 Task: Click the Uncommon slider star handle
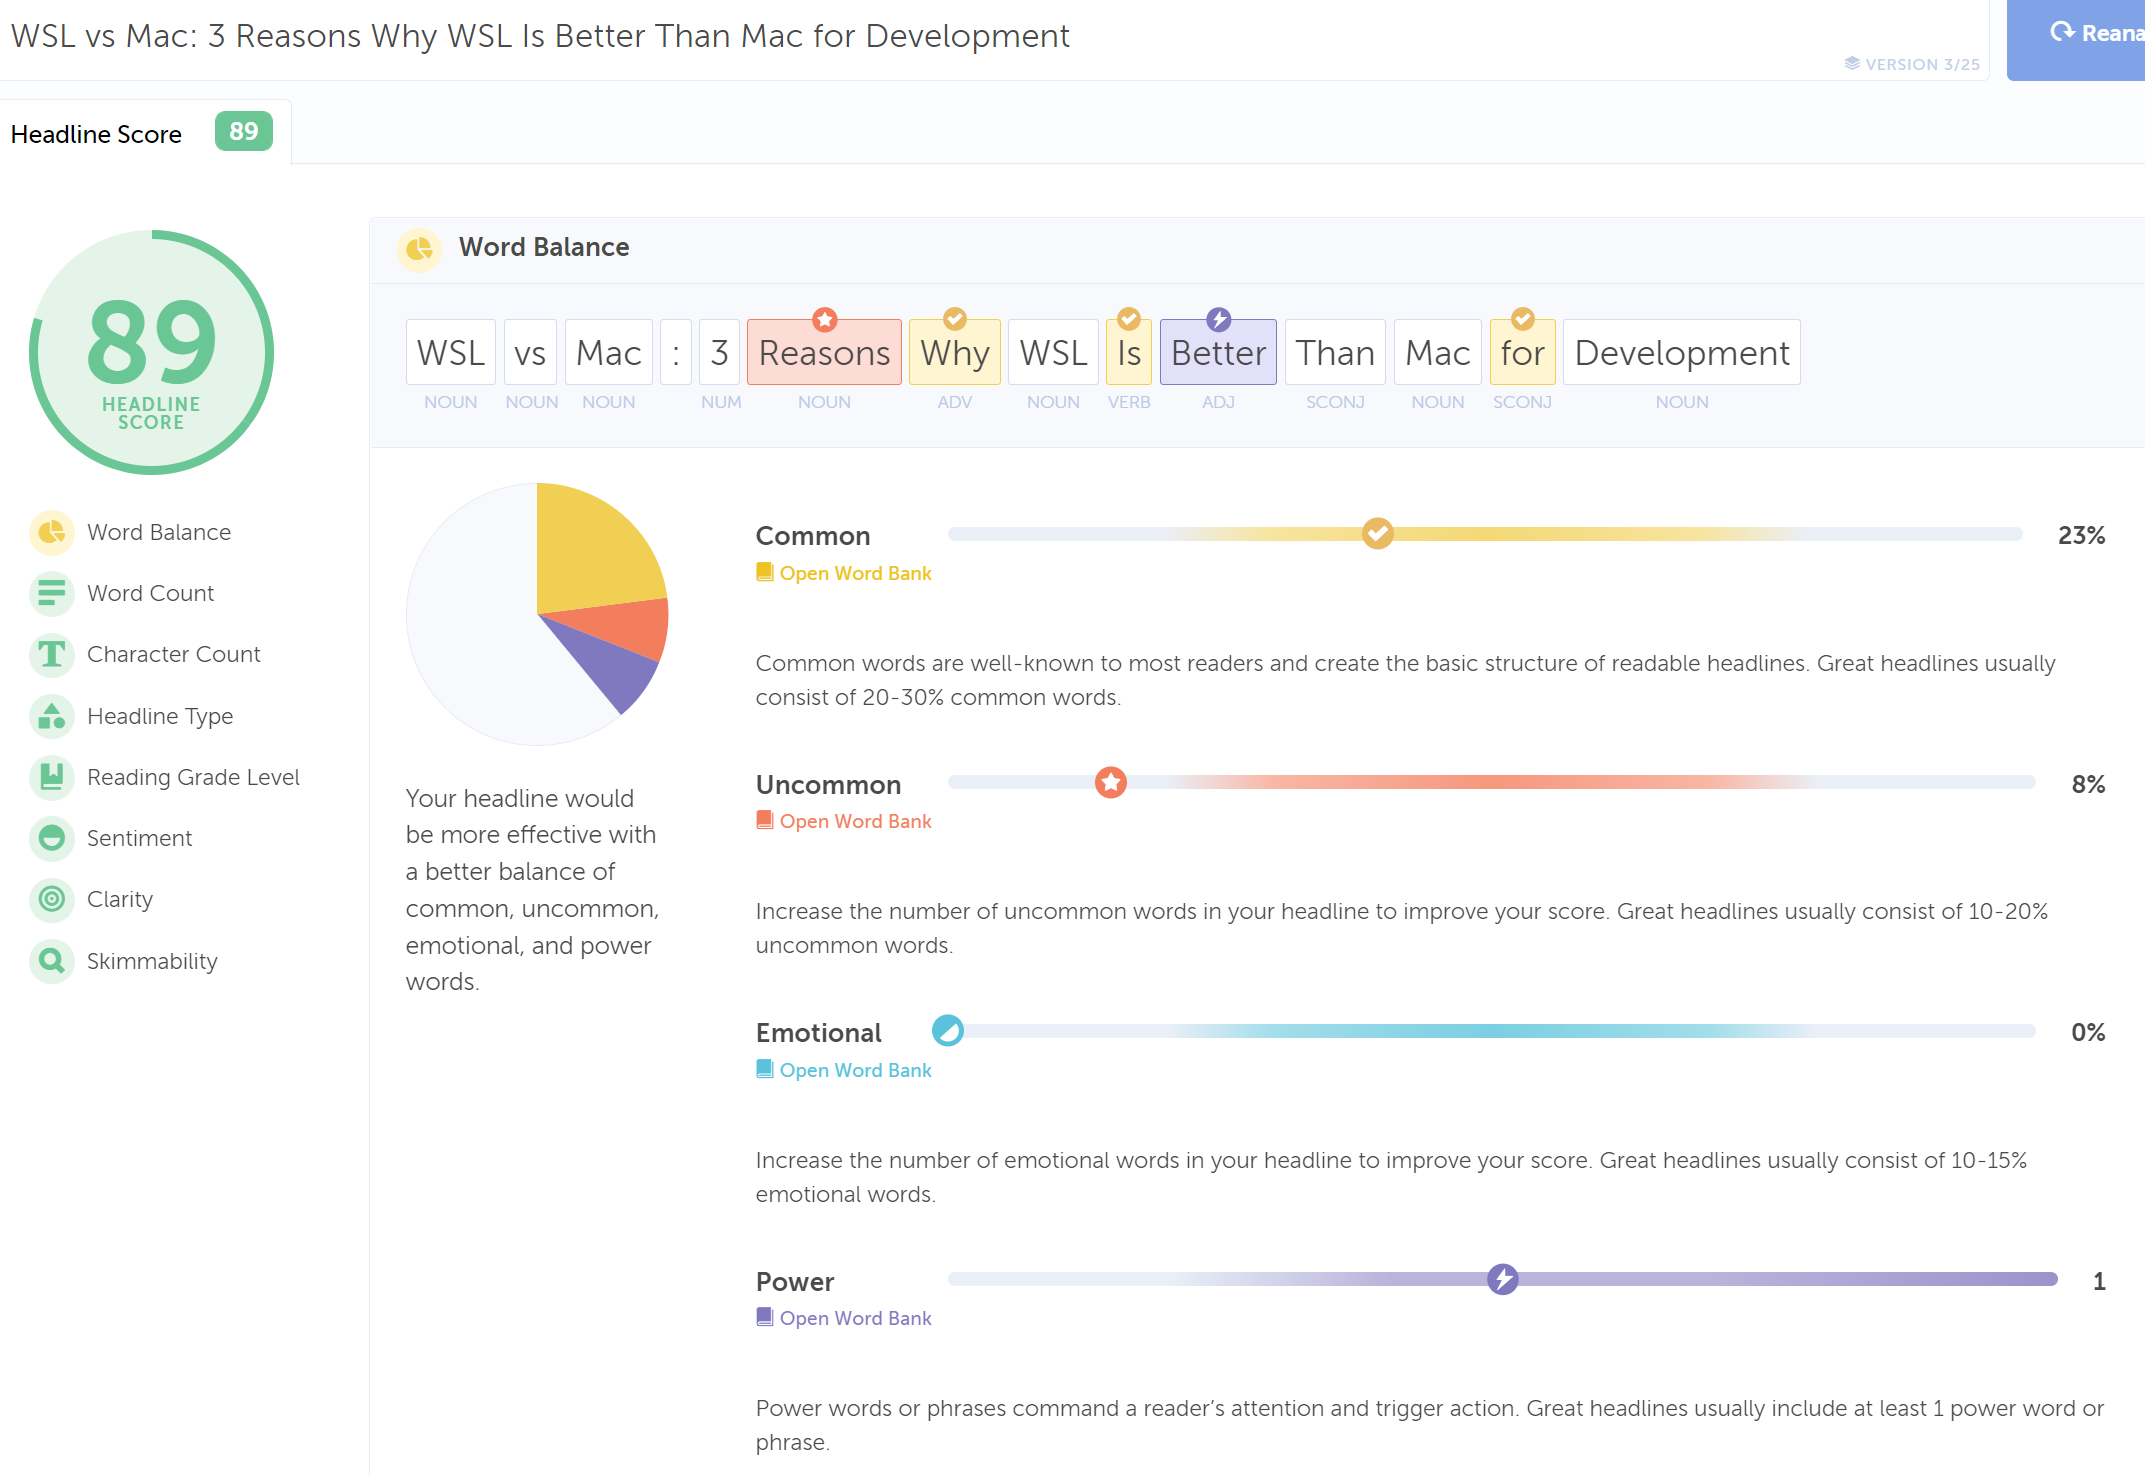click(1110, 782)
